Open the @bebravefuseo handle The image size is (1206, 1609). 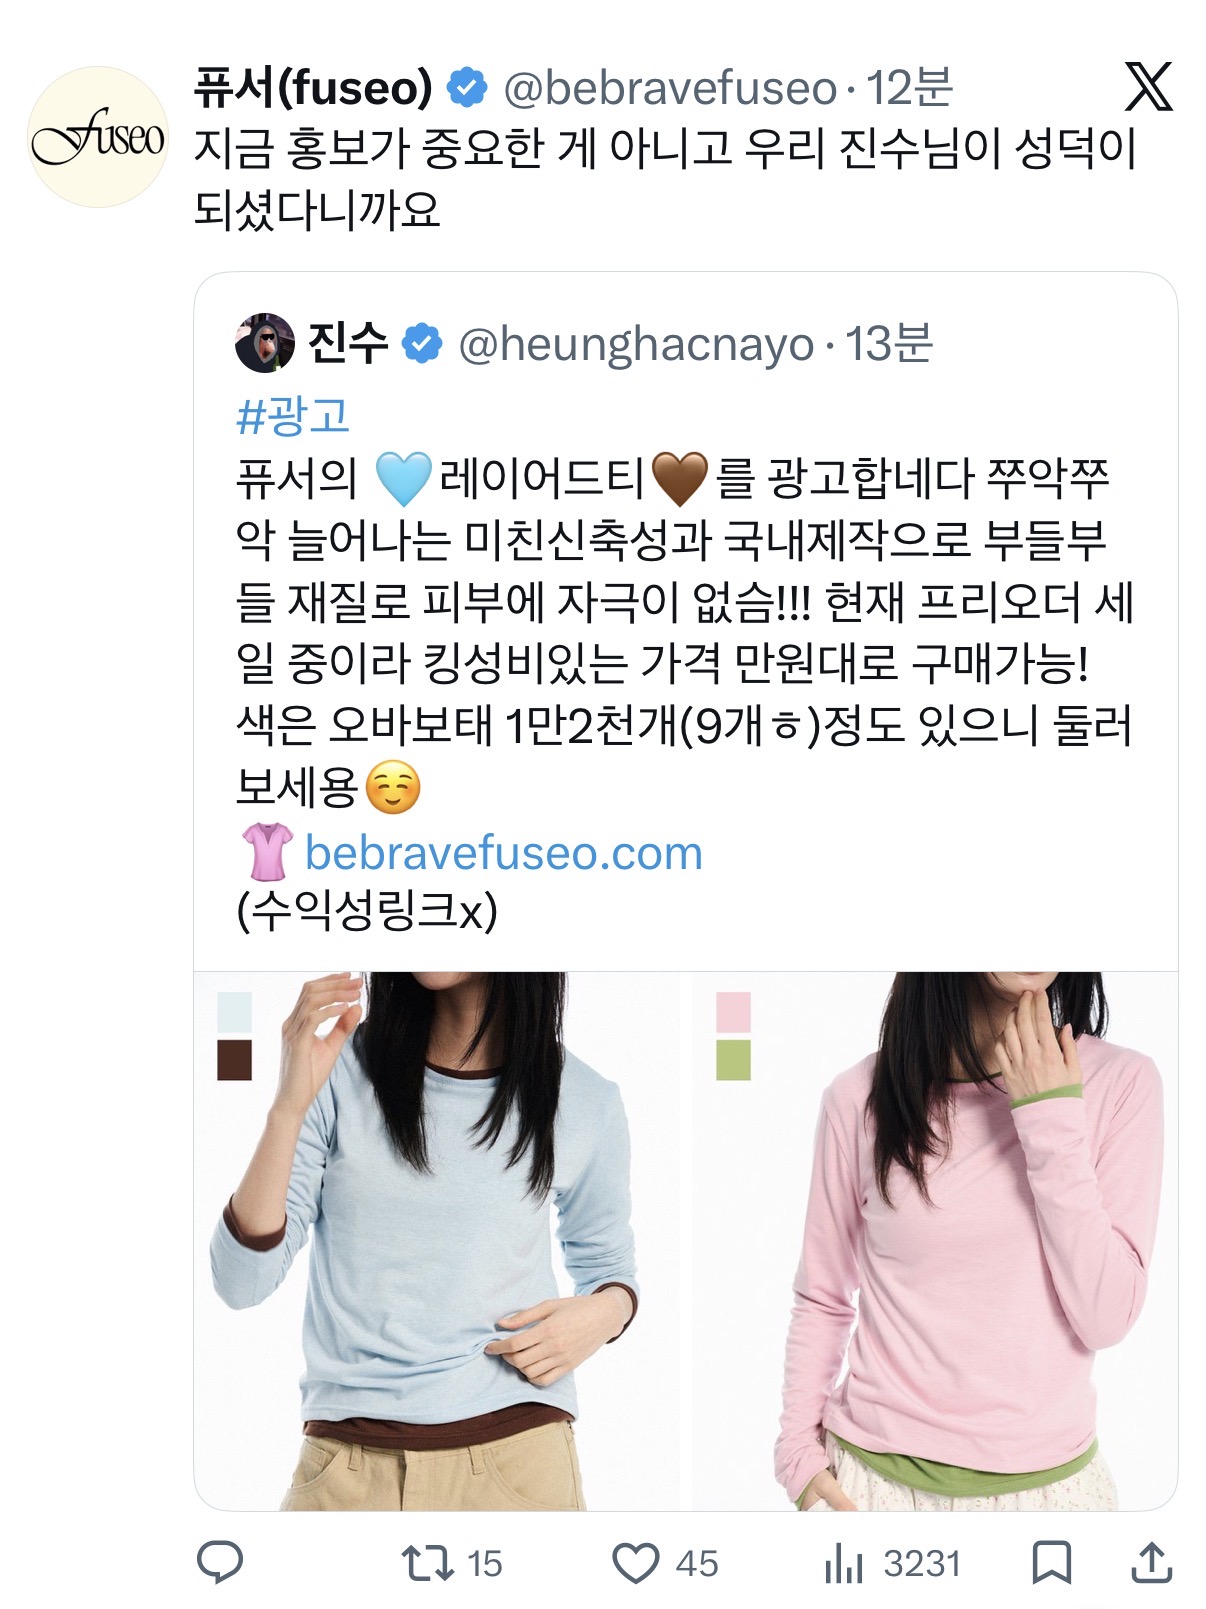point(670,88)
